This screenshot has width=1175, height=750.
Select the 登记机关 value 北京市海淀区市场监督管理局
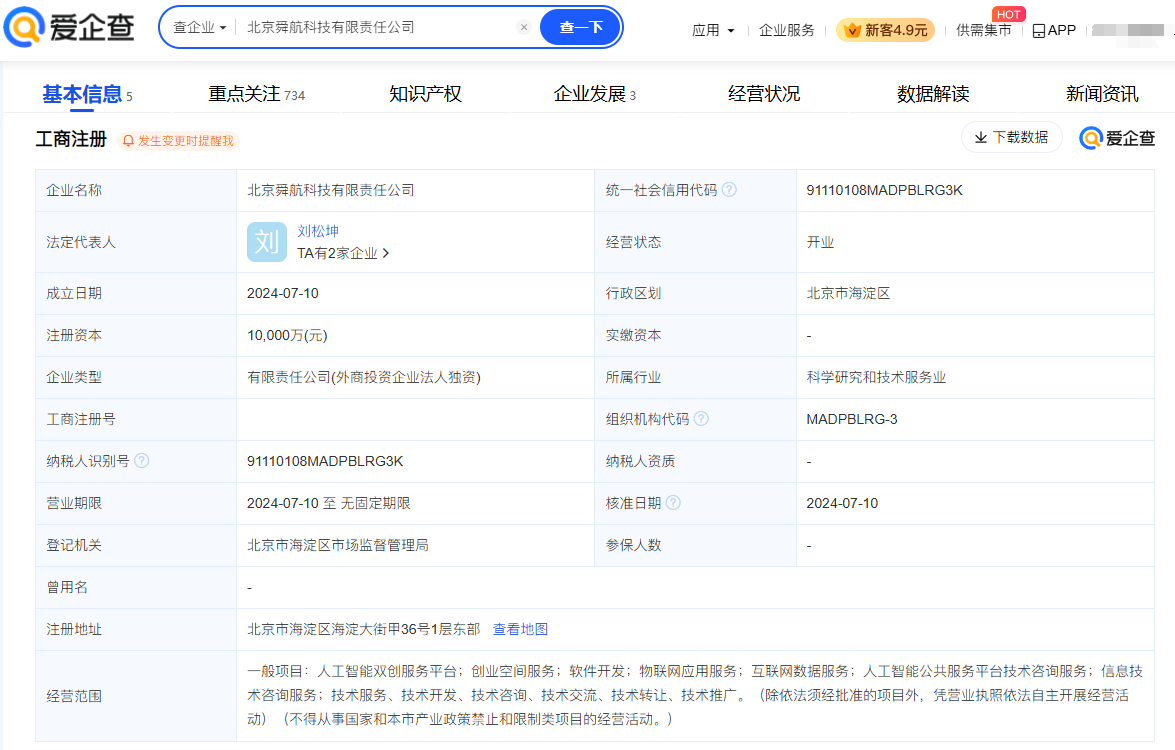338,545
